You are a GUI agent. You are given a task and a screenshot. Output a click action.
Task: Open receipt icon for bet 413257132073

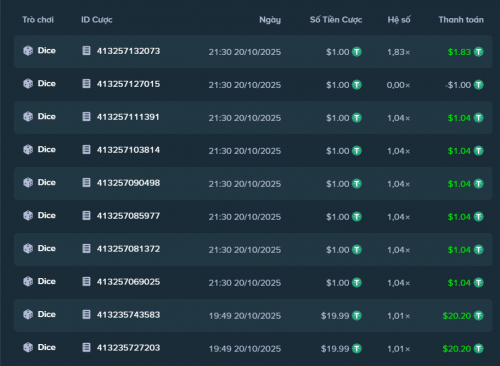tap(86, 51)
